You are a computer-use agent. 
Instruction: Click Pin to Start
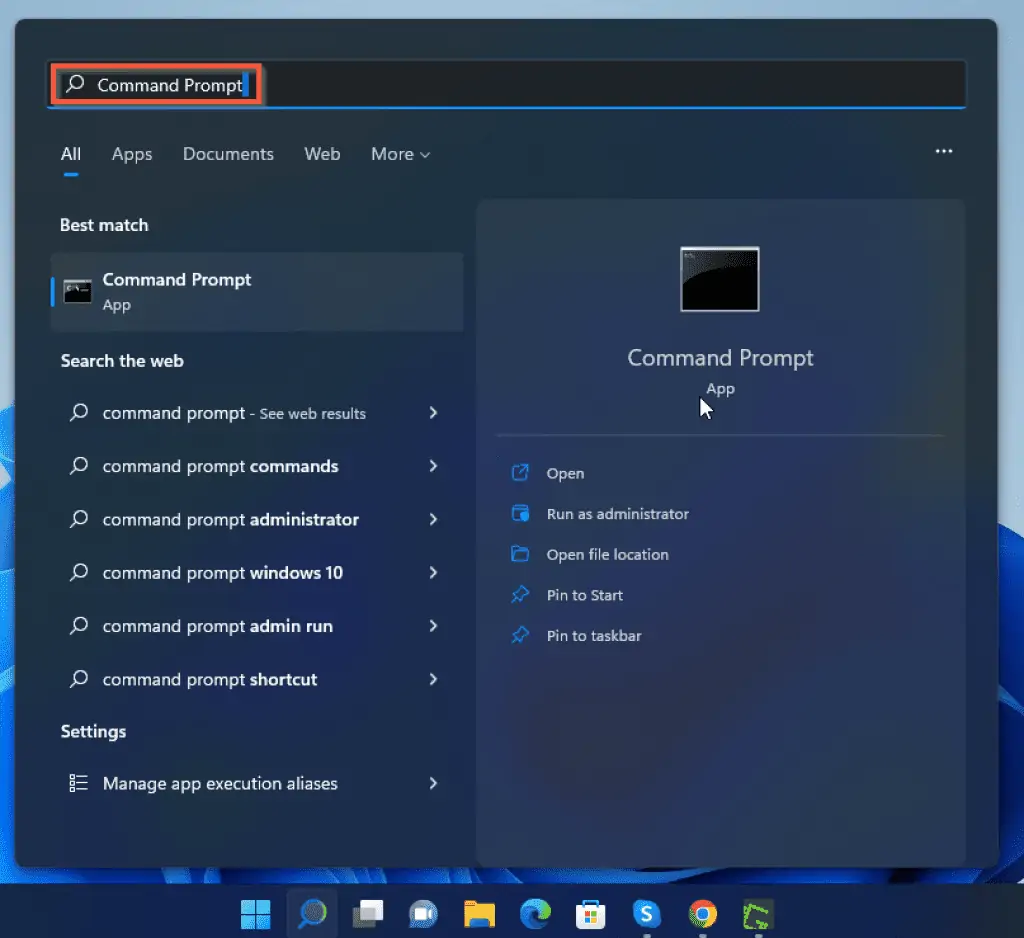[x=584, y=595]
